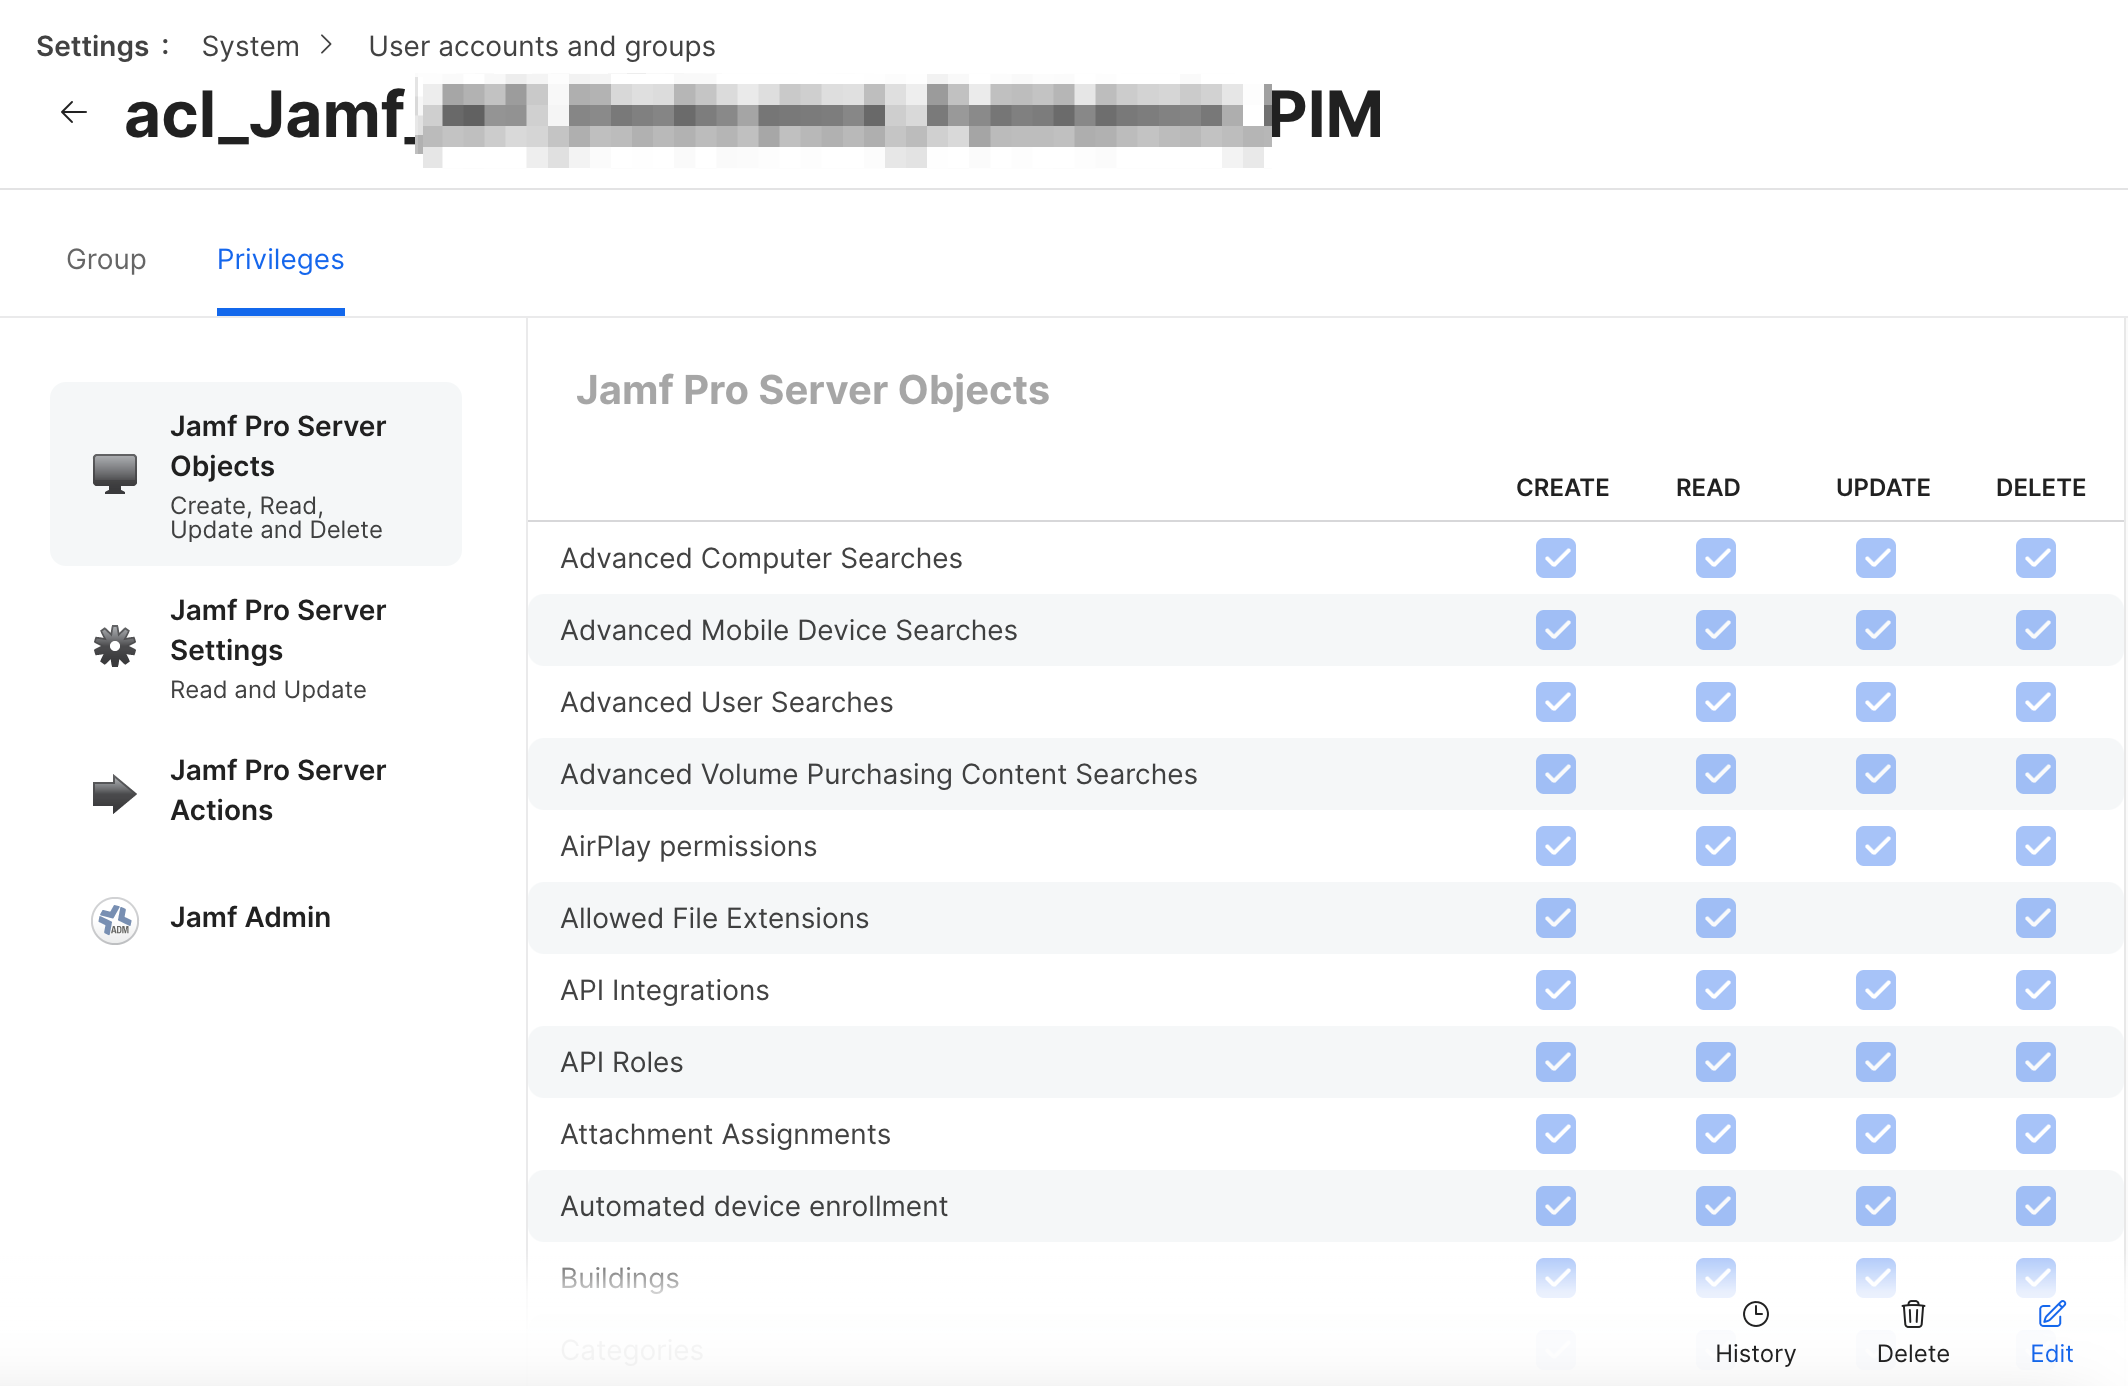Click the AirPlay permissions row label
The width and height of the screenshot is (2128, 1386).
(x=689, y=846)
